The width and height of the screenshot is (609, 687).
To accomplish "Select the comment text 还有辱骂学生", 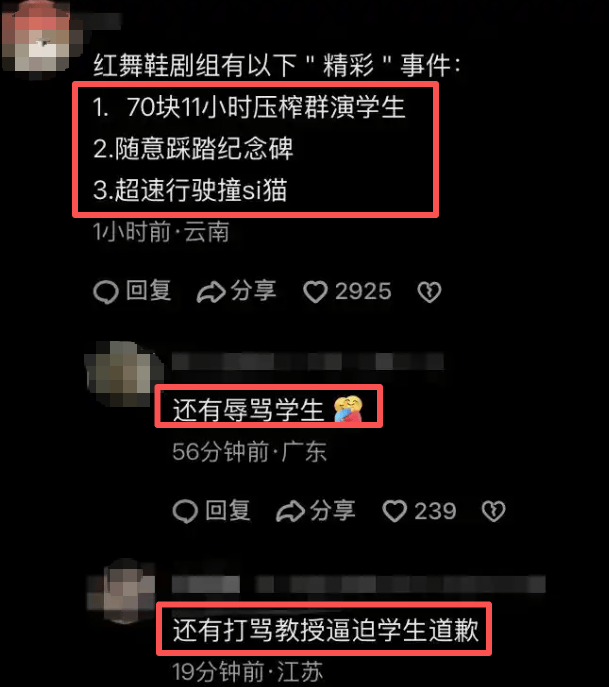I will pos(248,410).
